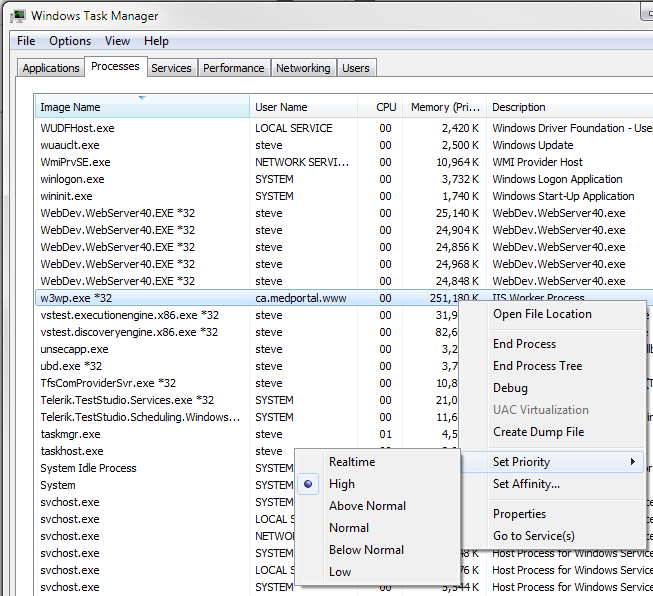Select the ubd.exe *32 process
Image resolution: width=653 pixels, height=596 pixels.
(71, 367)
